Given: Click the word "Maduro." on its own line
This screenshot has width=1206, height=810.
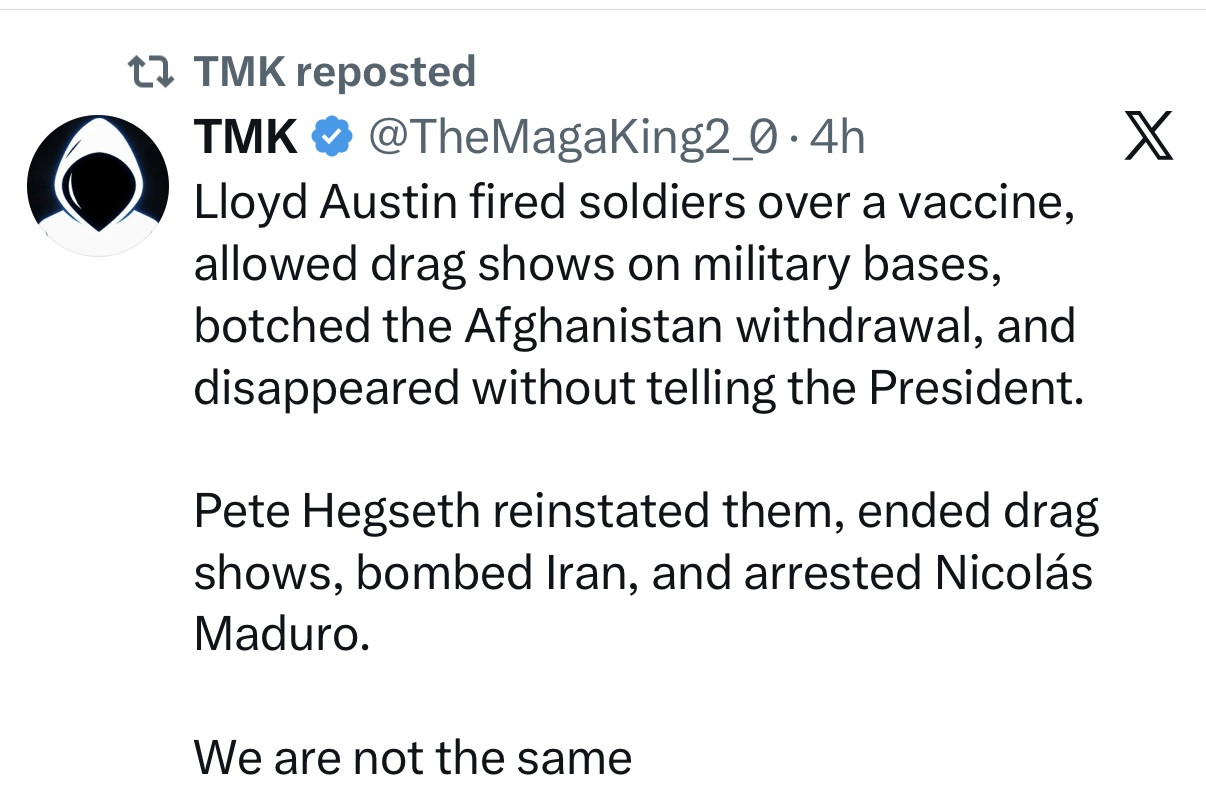Looking at the screenshot, I should (281, 635).
